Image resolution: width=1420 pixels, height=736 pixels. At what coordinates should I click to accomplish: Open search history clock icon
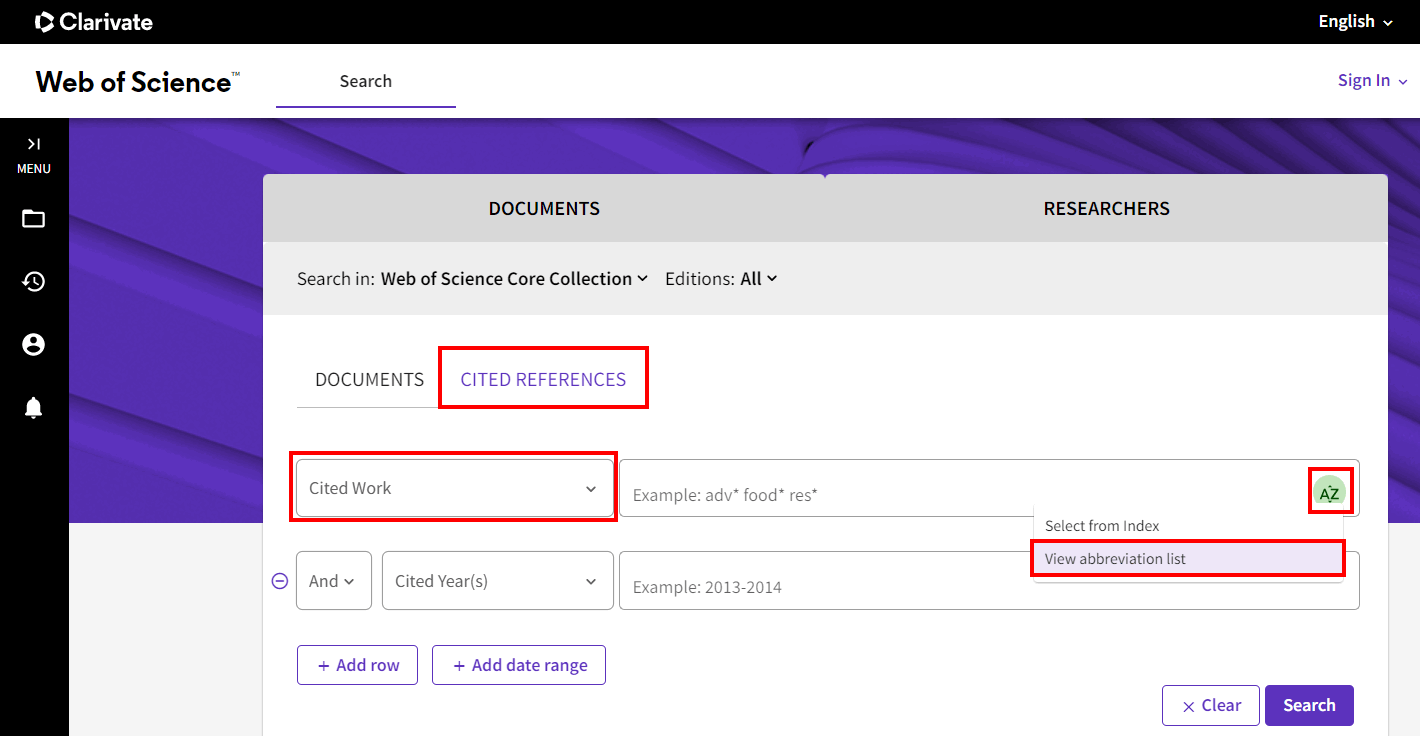(34, 281)
